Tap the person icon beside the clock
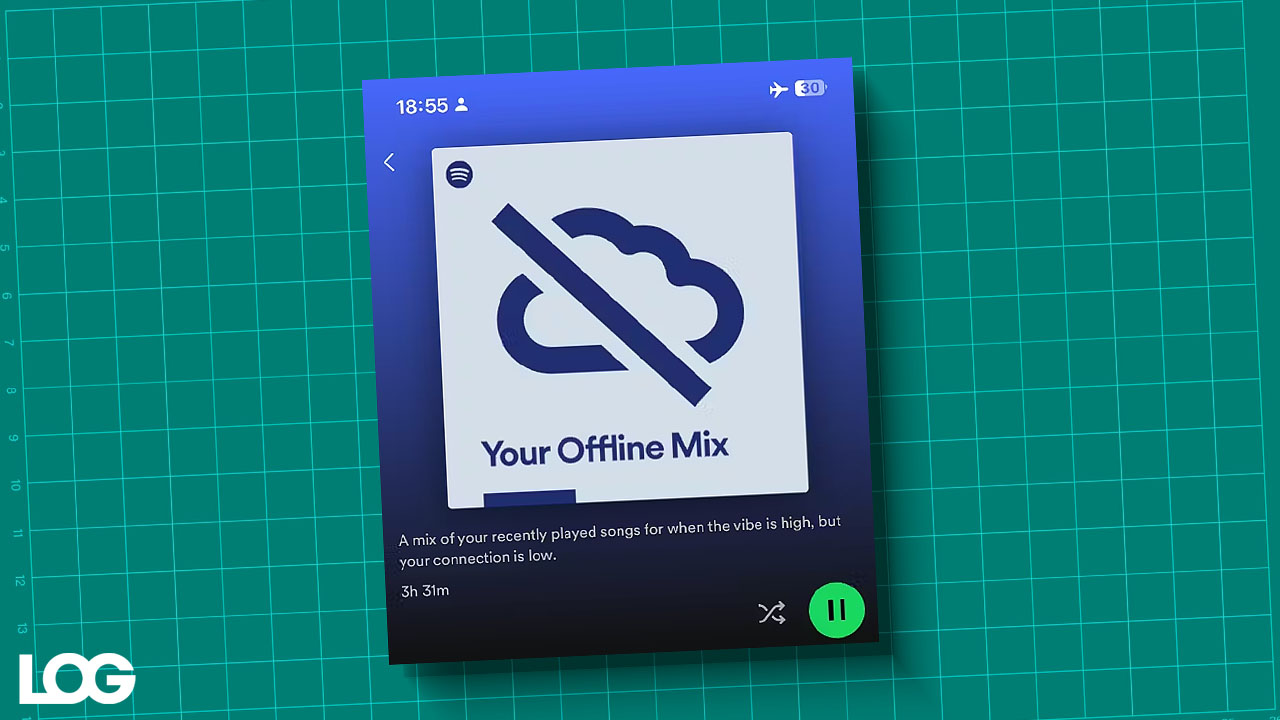 [461, 104]
